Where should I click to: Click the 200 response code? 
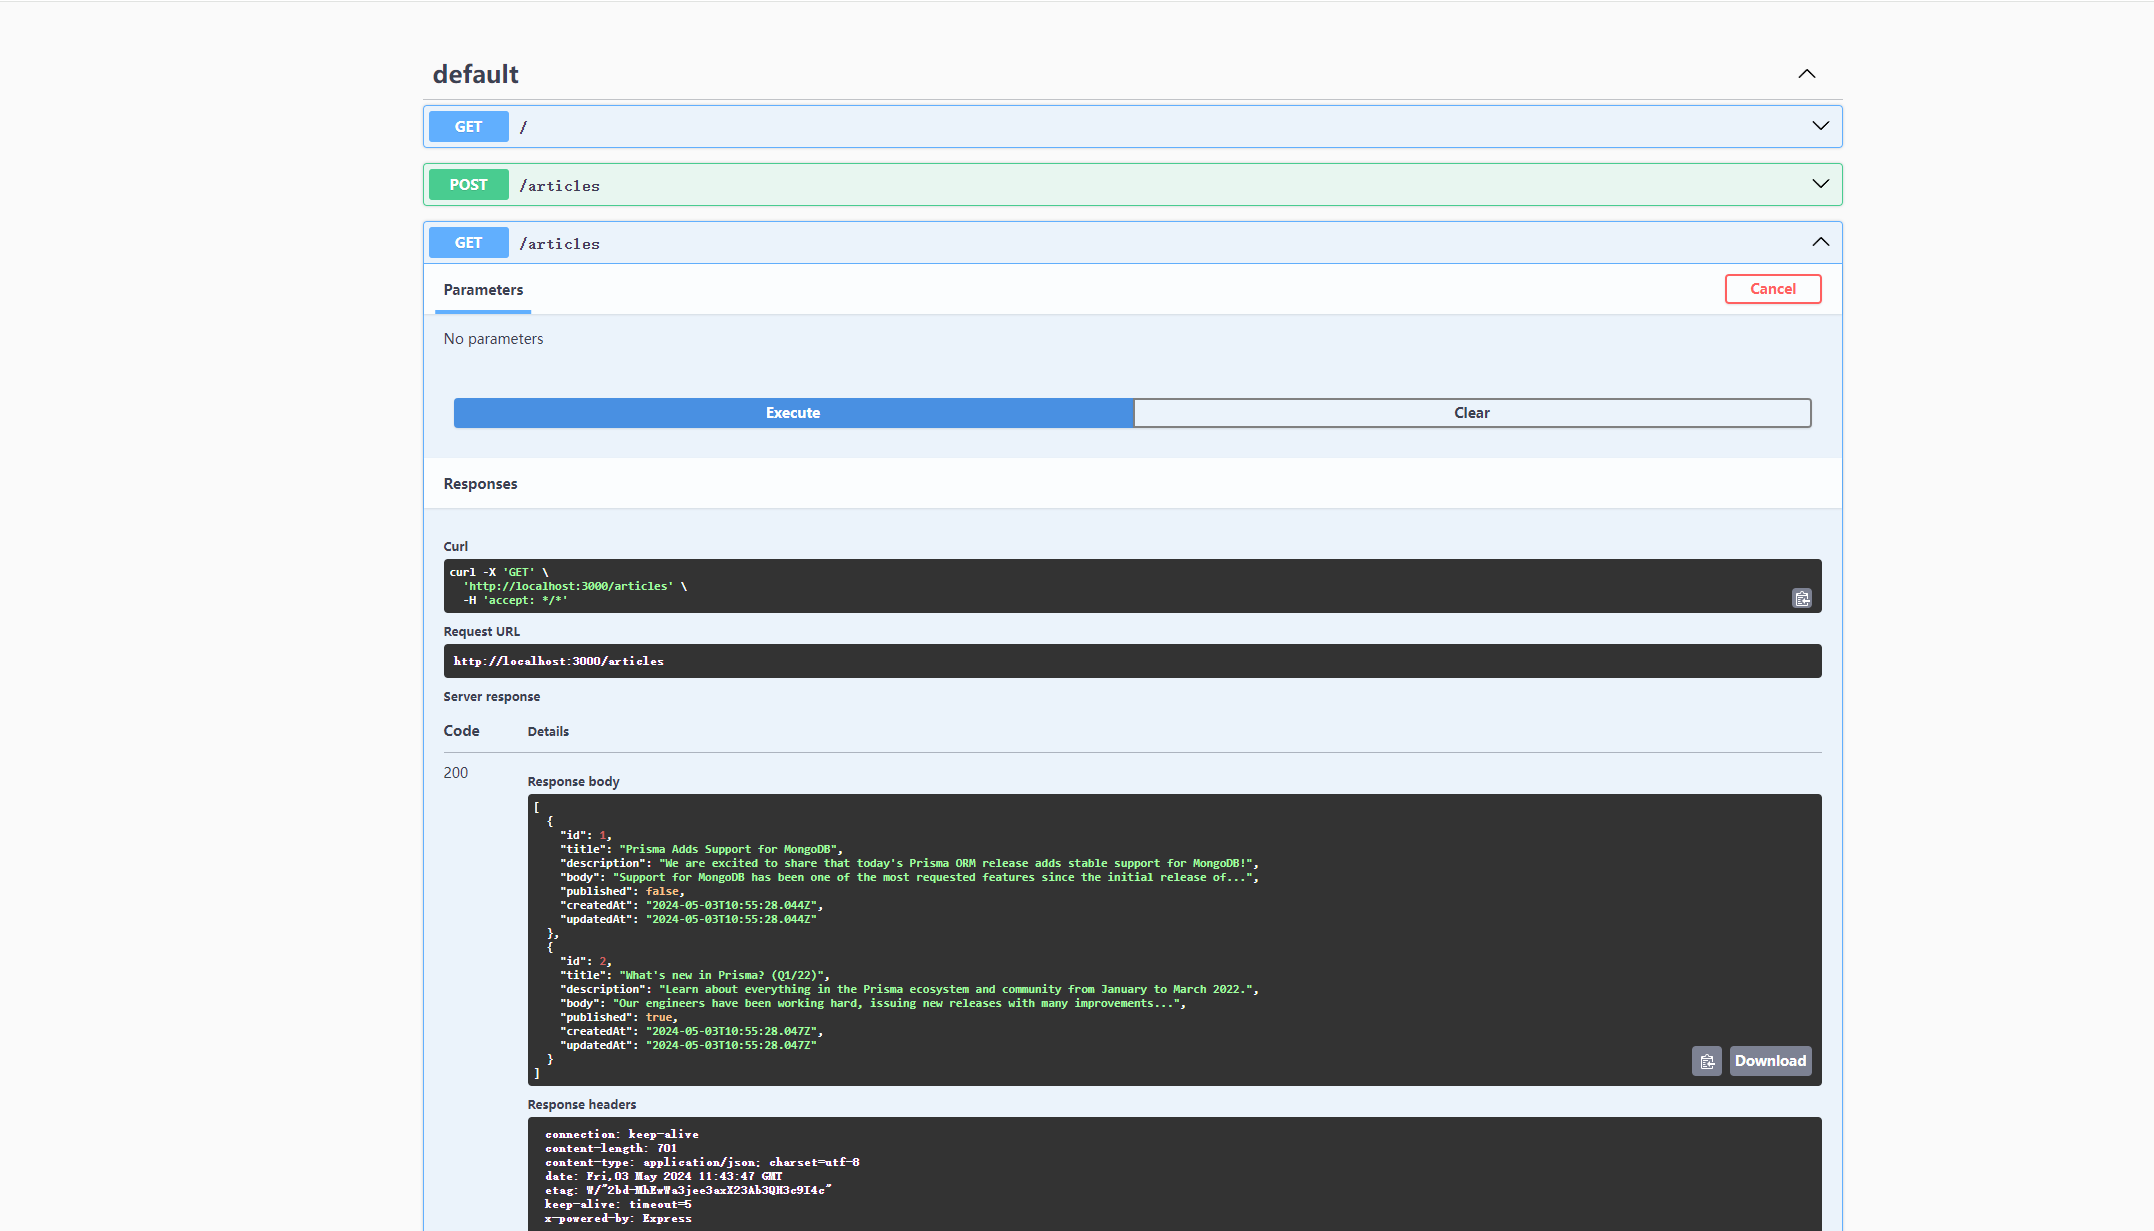[x=455, y=773]
